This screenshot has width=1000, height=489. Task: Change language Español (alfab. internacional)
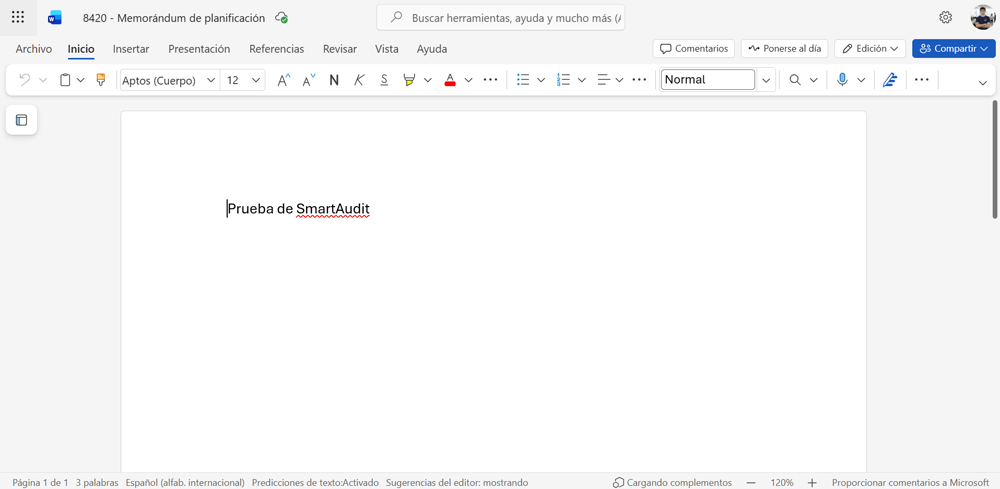point(185,483)
